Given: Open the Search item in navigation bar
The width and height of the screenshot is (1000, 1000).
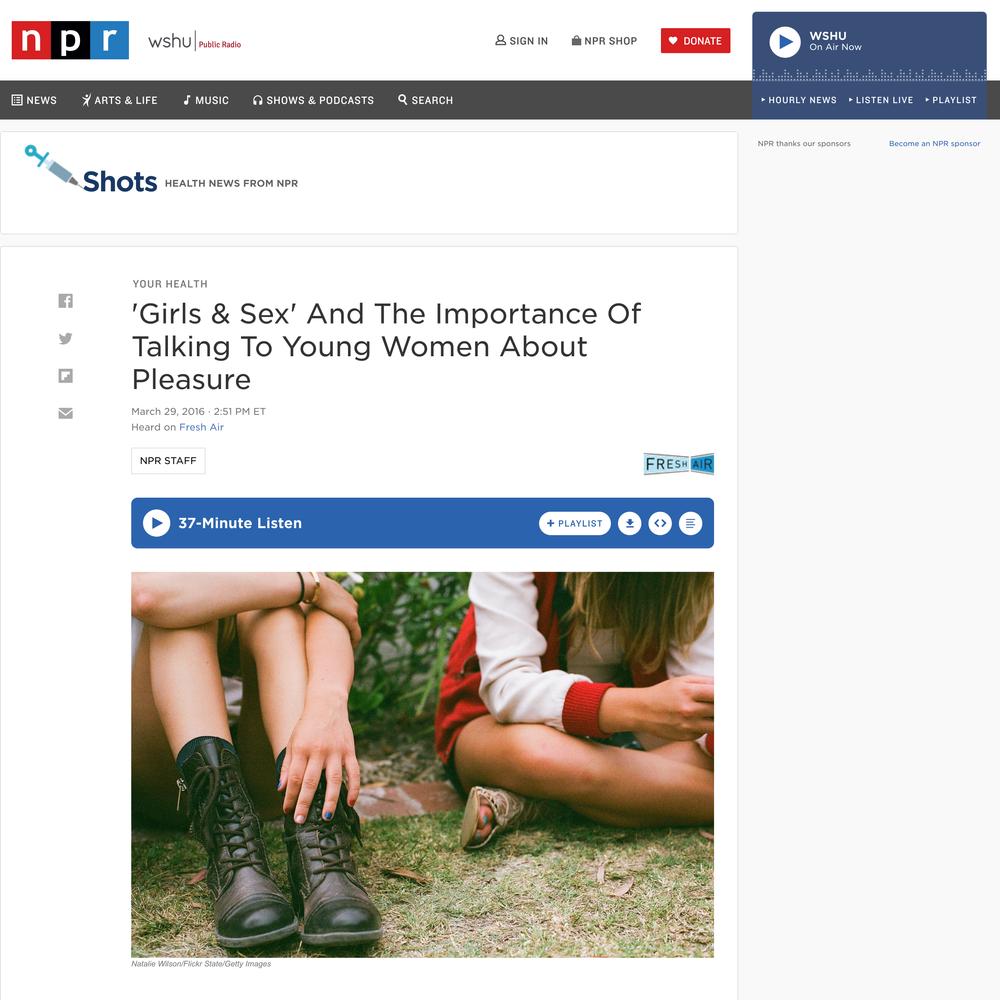Looking at the screenshot, I should tap(425, 100).
